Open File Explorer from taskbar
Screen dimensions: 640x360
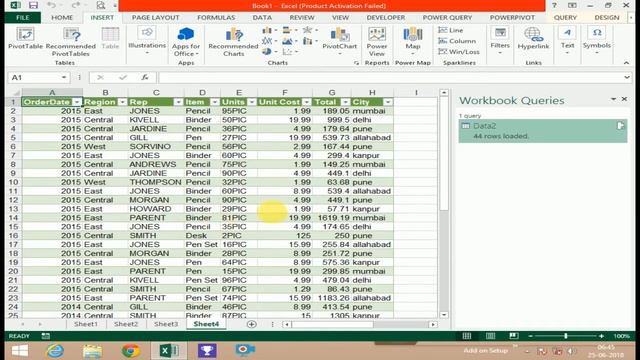(93, 351)
